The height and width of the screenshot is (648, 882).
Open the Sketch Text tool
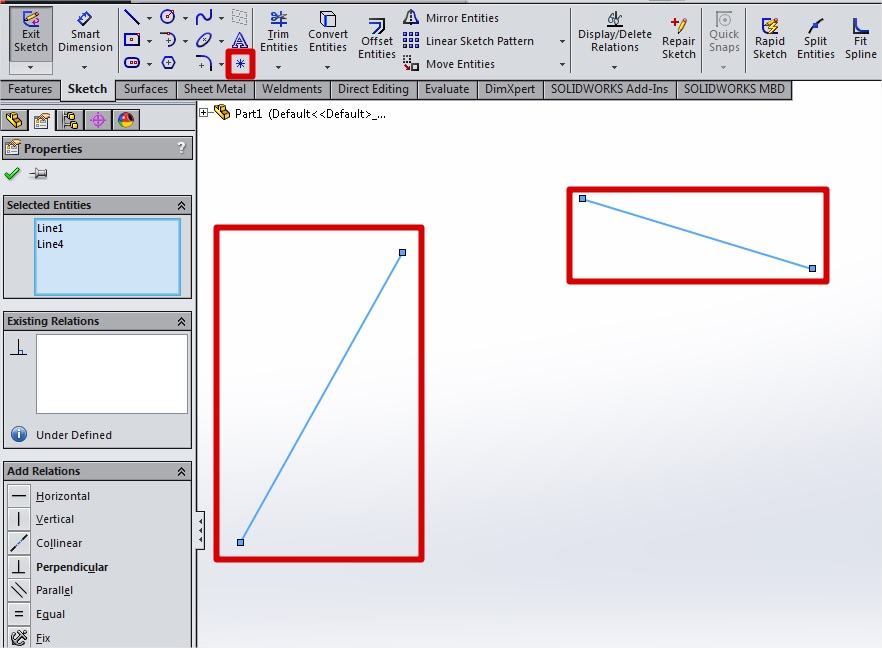coord(240,40)
